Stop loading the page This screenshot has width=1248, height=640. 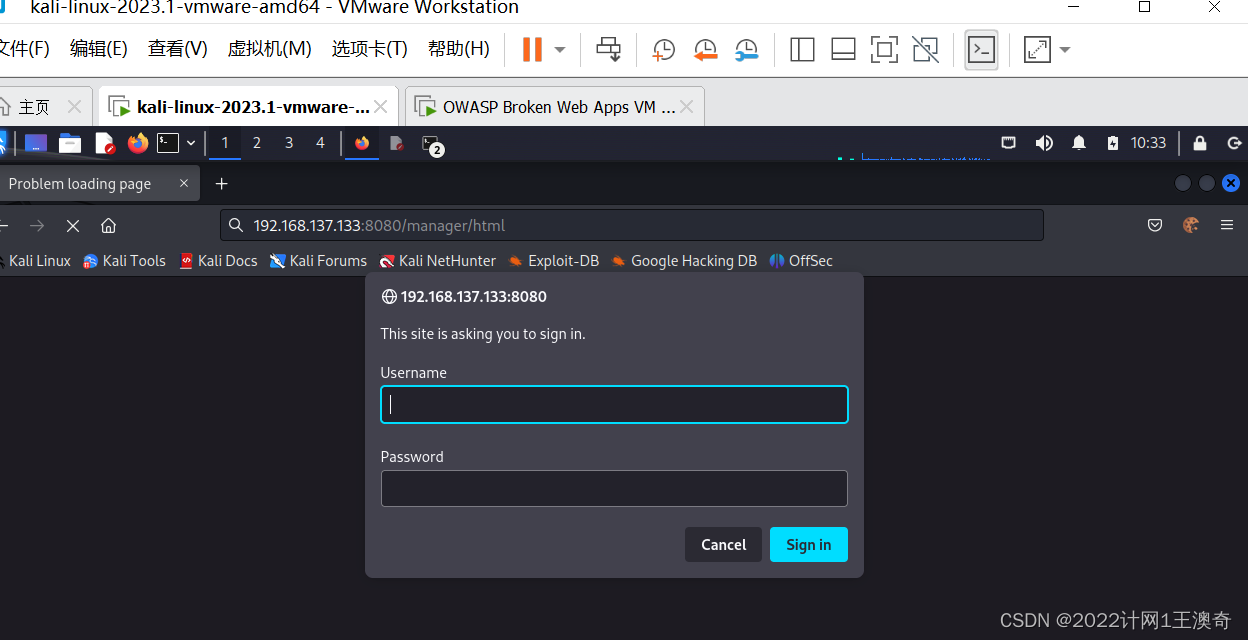pos(73,225)
